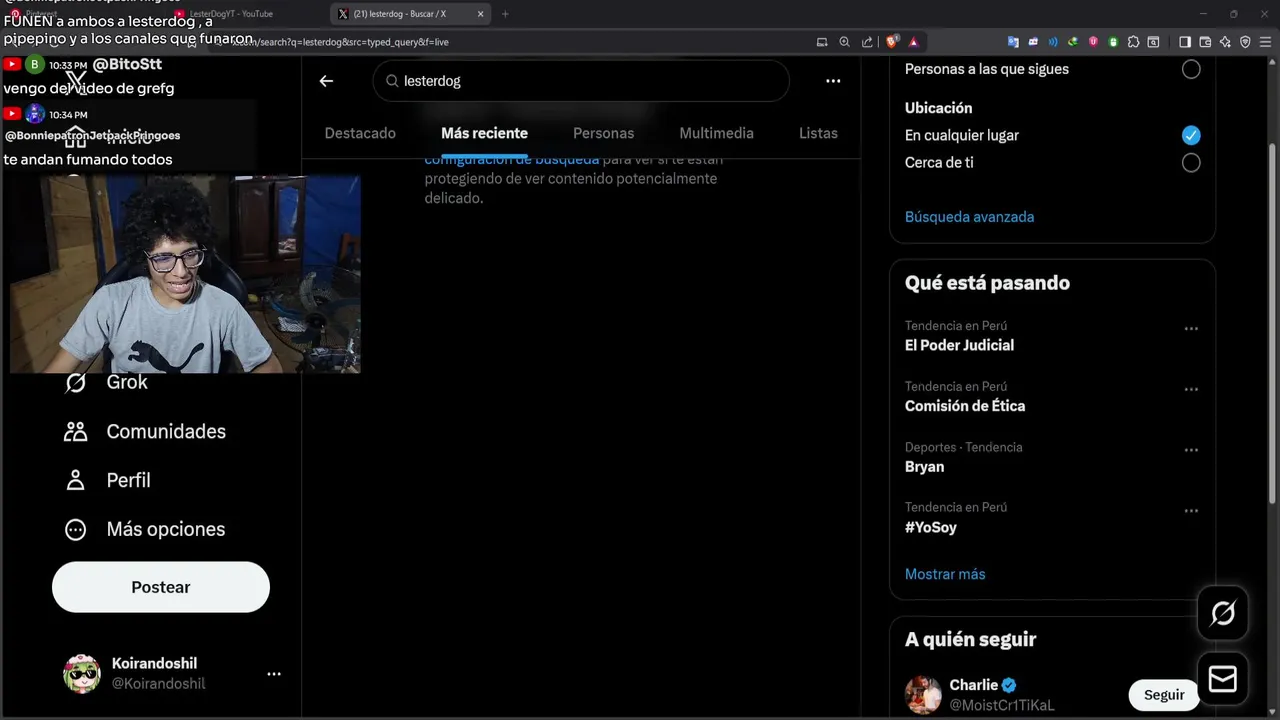Click the Brave Rewards triangle icon

pyautogui.click(x=913, y=42)
